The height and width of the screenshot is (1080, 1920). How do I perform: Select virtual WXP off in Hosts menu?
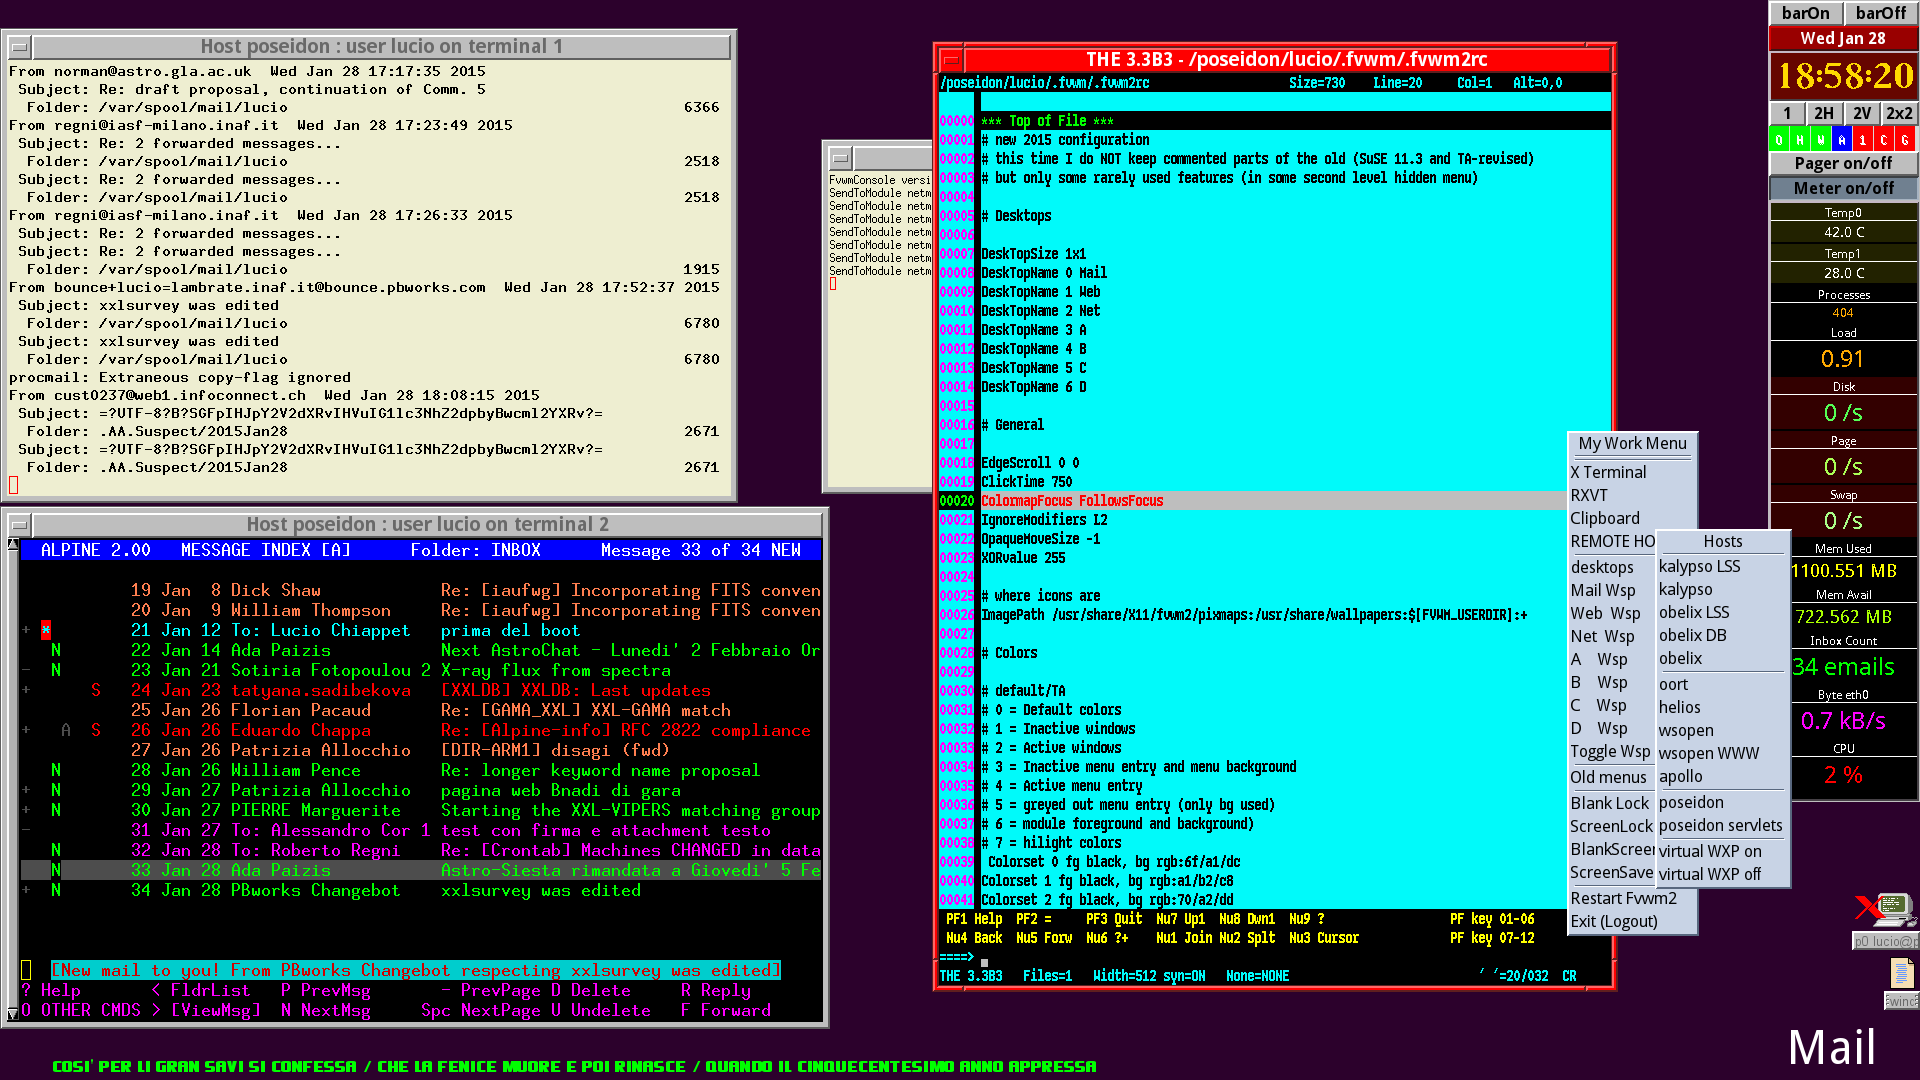coord(1722,874)
